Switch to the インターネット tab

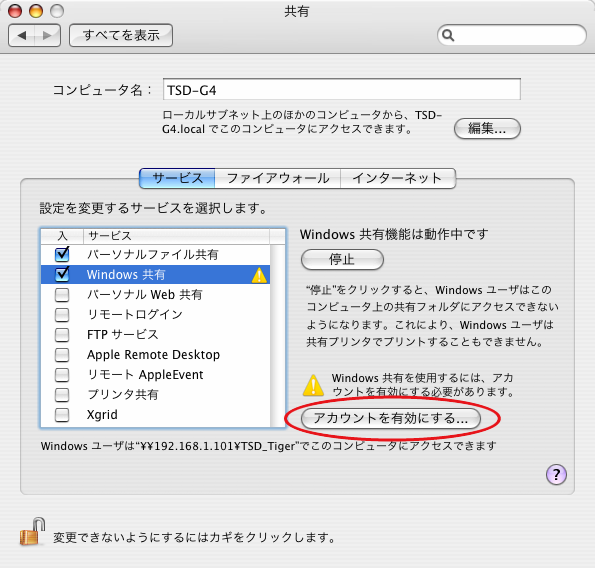pyautogui.click(x=398, y=178)
